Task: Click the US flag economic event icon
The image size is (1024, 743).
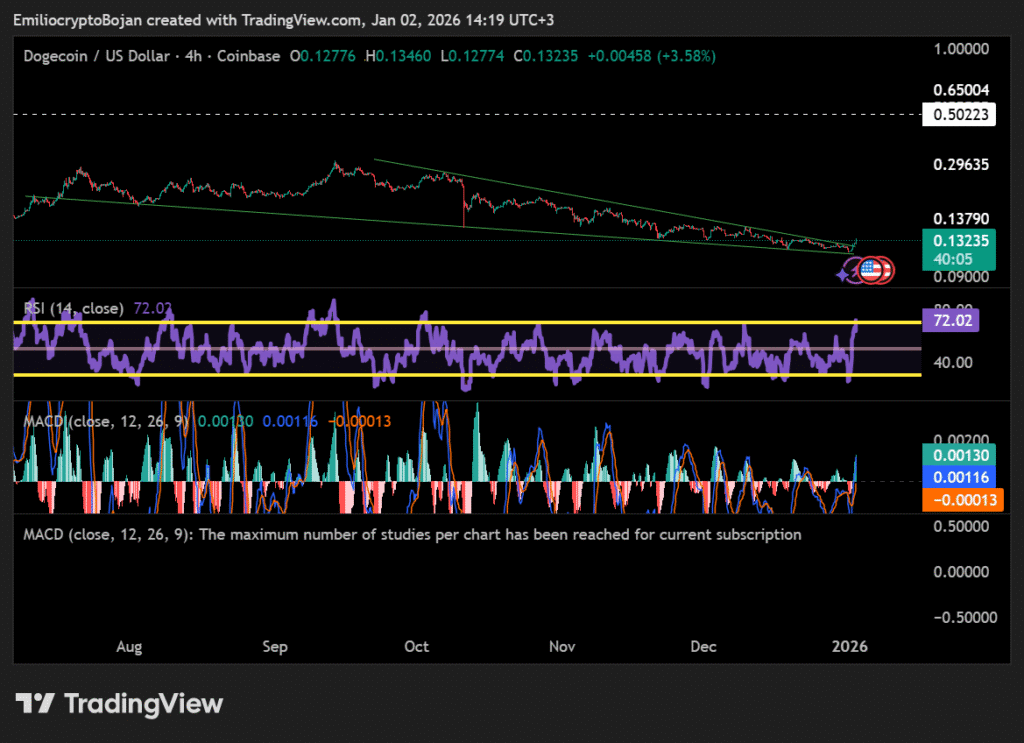Action: coord(870,269)
